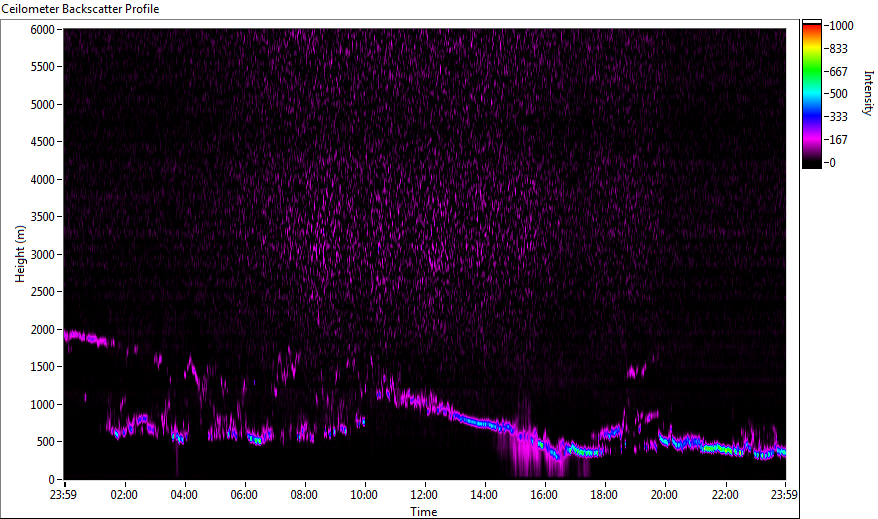Click the Intensity legend title
Image resolution: width=878 pixels, height=519 pixels.
(x=868, y=93)
